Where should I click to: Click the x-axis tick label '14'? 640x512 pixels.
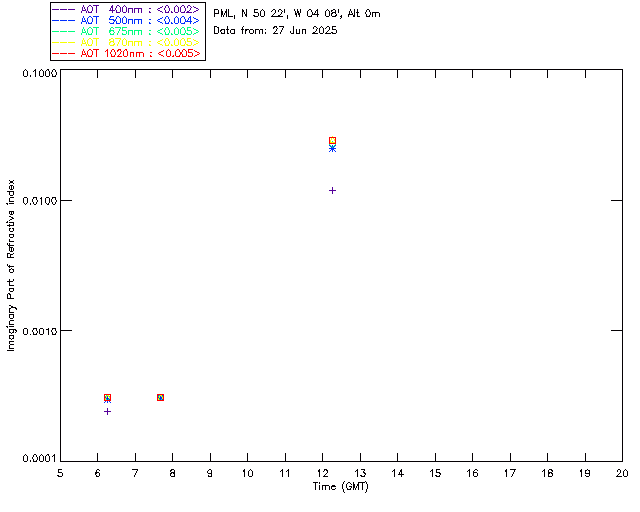click(398, 473)
